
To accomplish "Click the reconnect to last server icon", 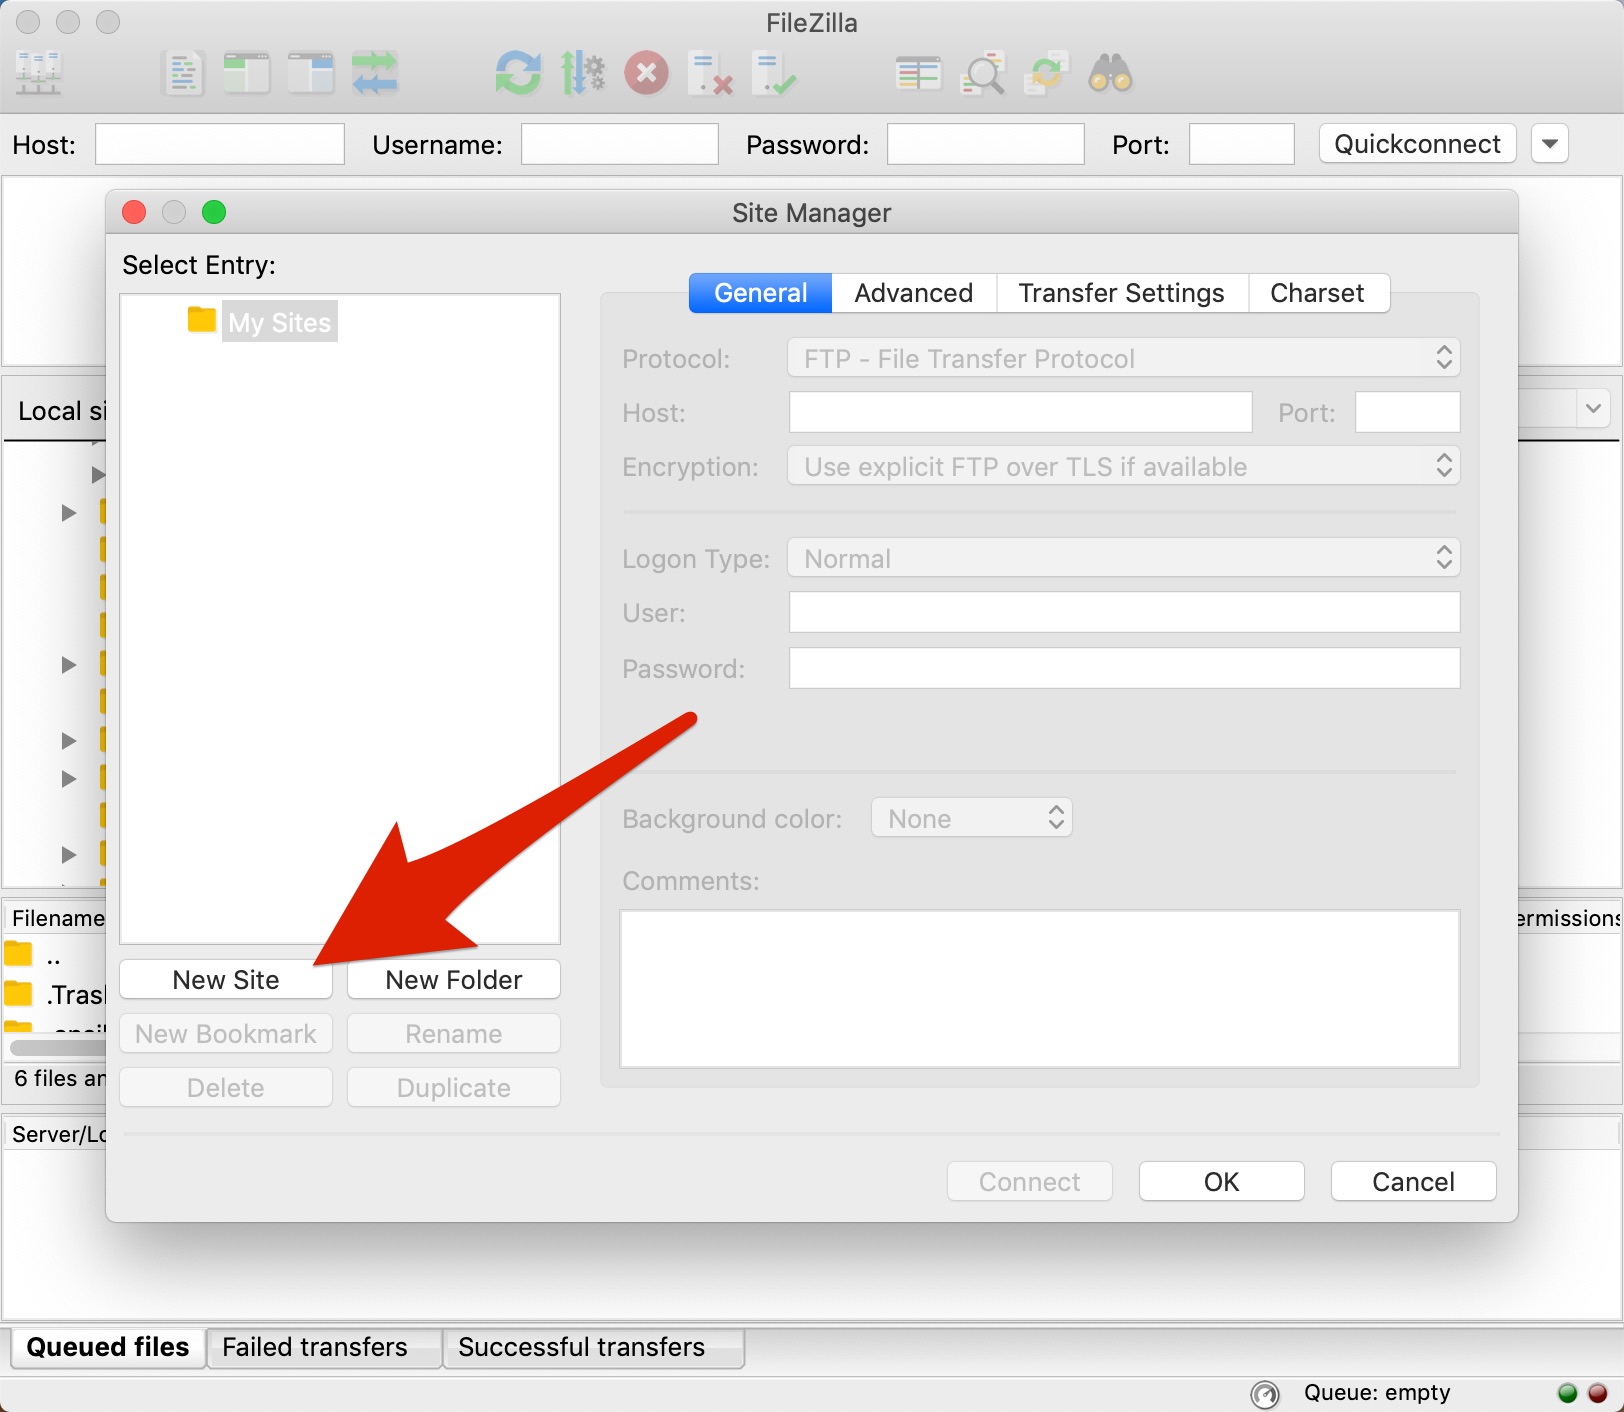I will click(x=775, y=73).
